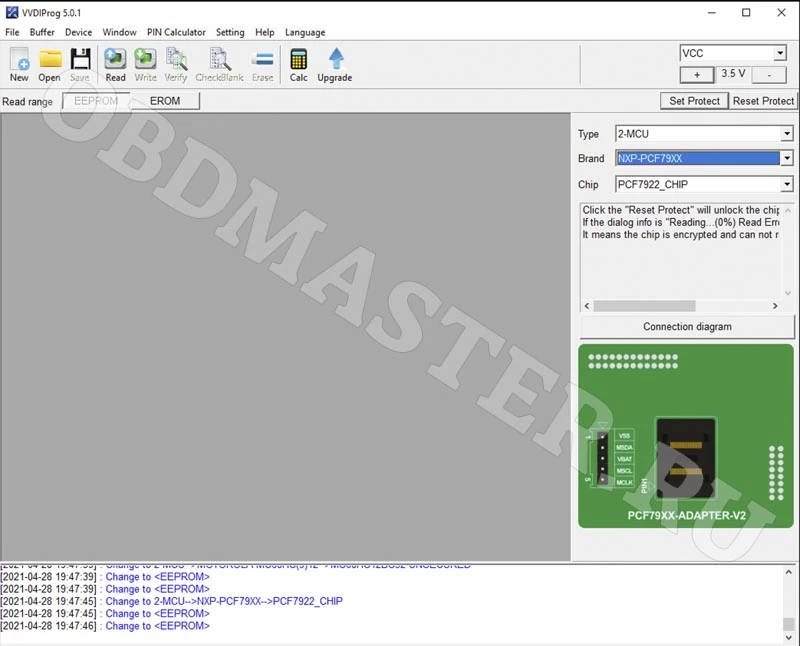The width and height of the screenshot is (800, 646).
Task: Open the Device menu
Action: coord(79,32)
